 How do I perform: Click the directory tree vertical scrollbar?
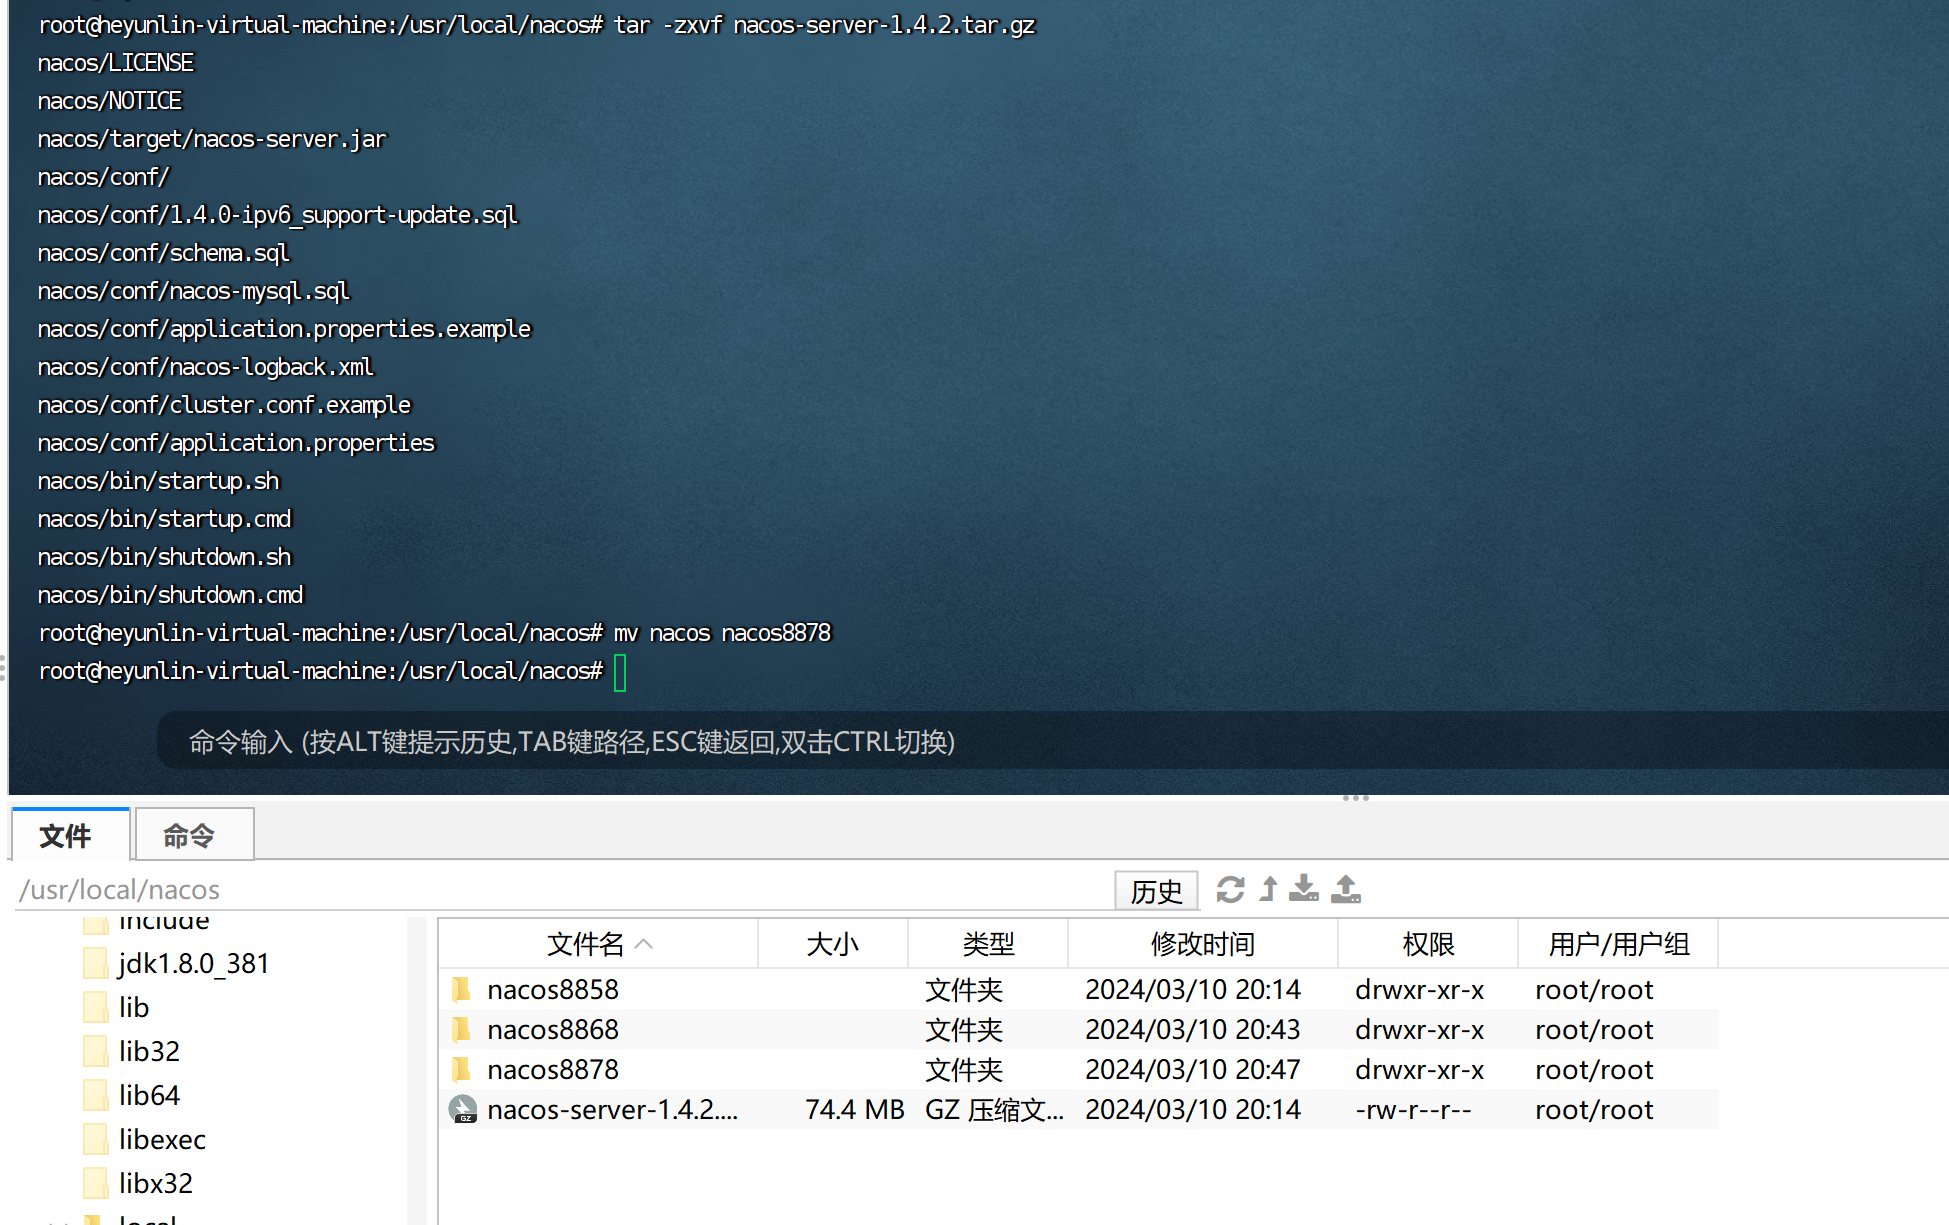tap(417, 1070)
